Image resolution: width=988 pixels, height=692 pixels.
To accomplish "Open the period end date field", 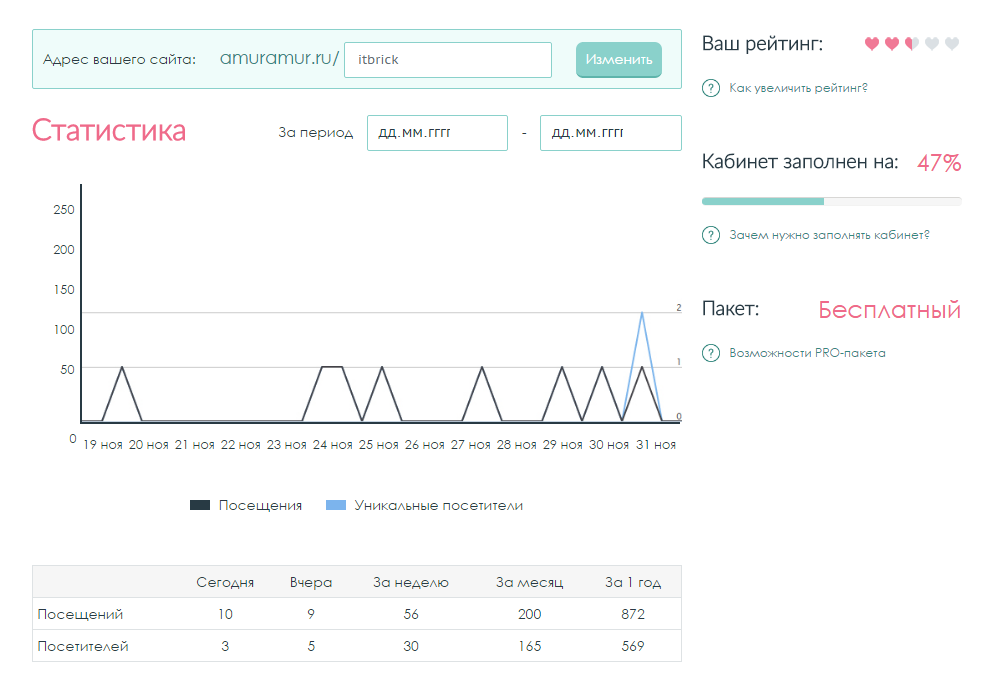I will click(x=610, y=133).
